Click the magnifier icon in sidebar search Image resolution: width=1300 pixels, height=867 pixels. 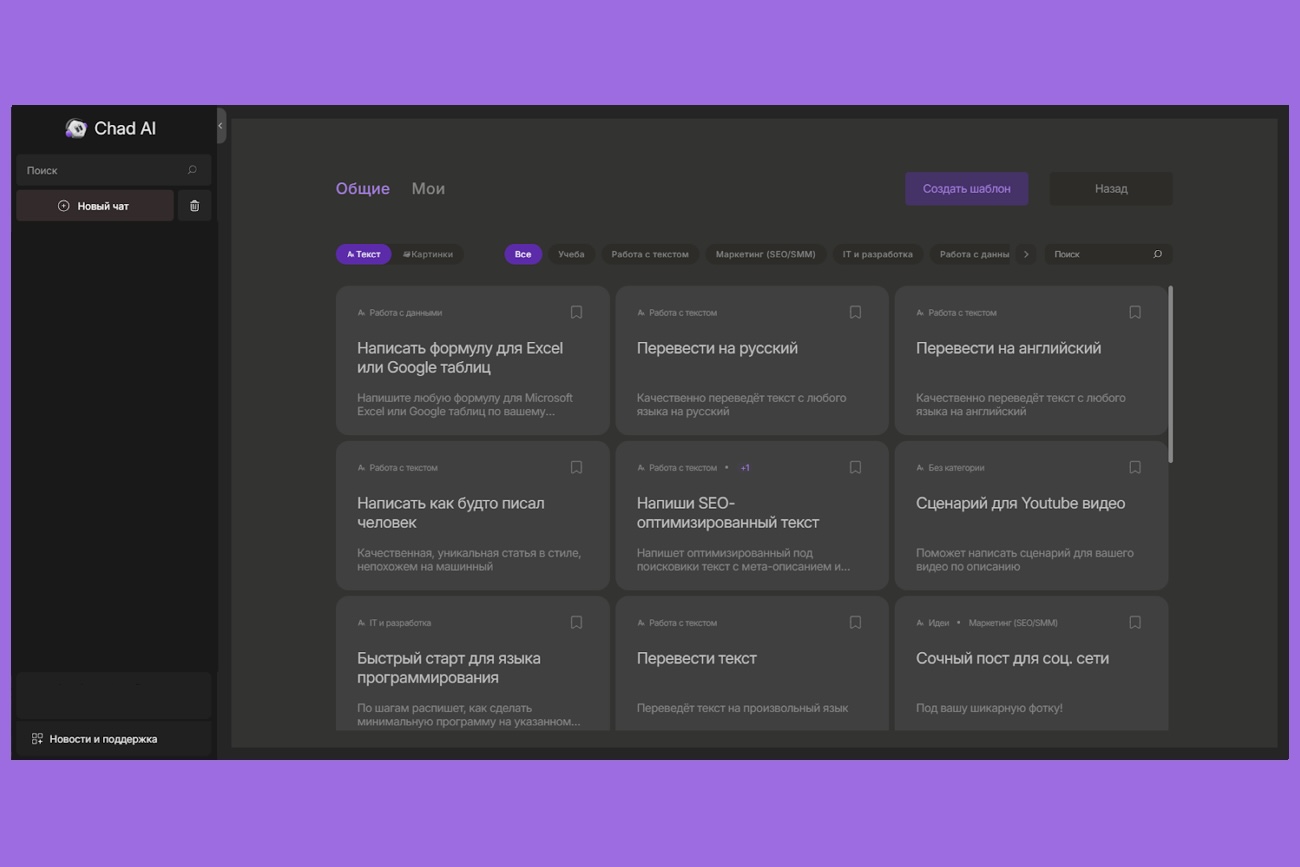[x=192, y=170]
